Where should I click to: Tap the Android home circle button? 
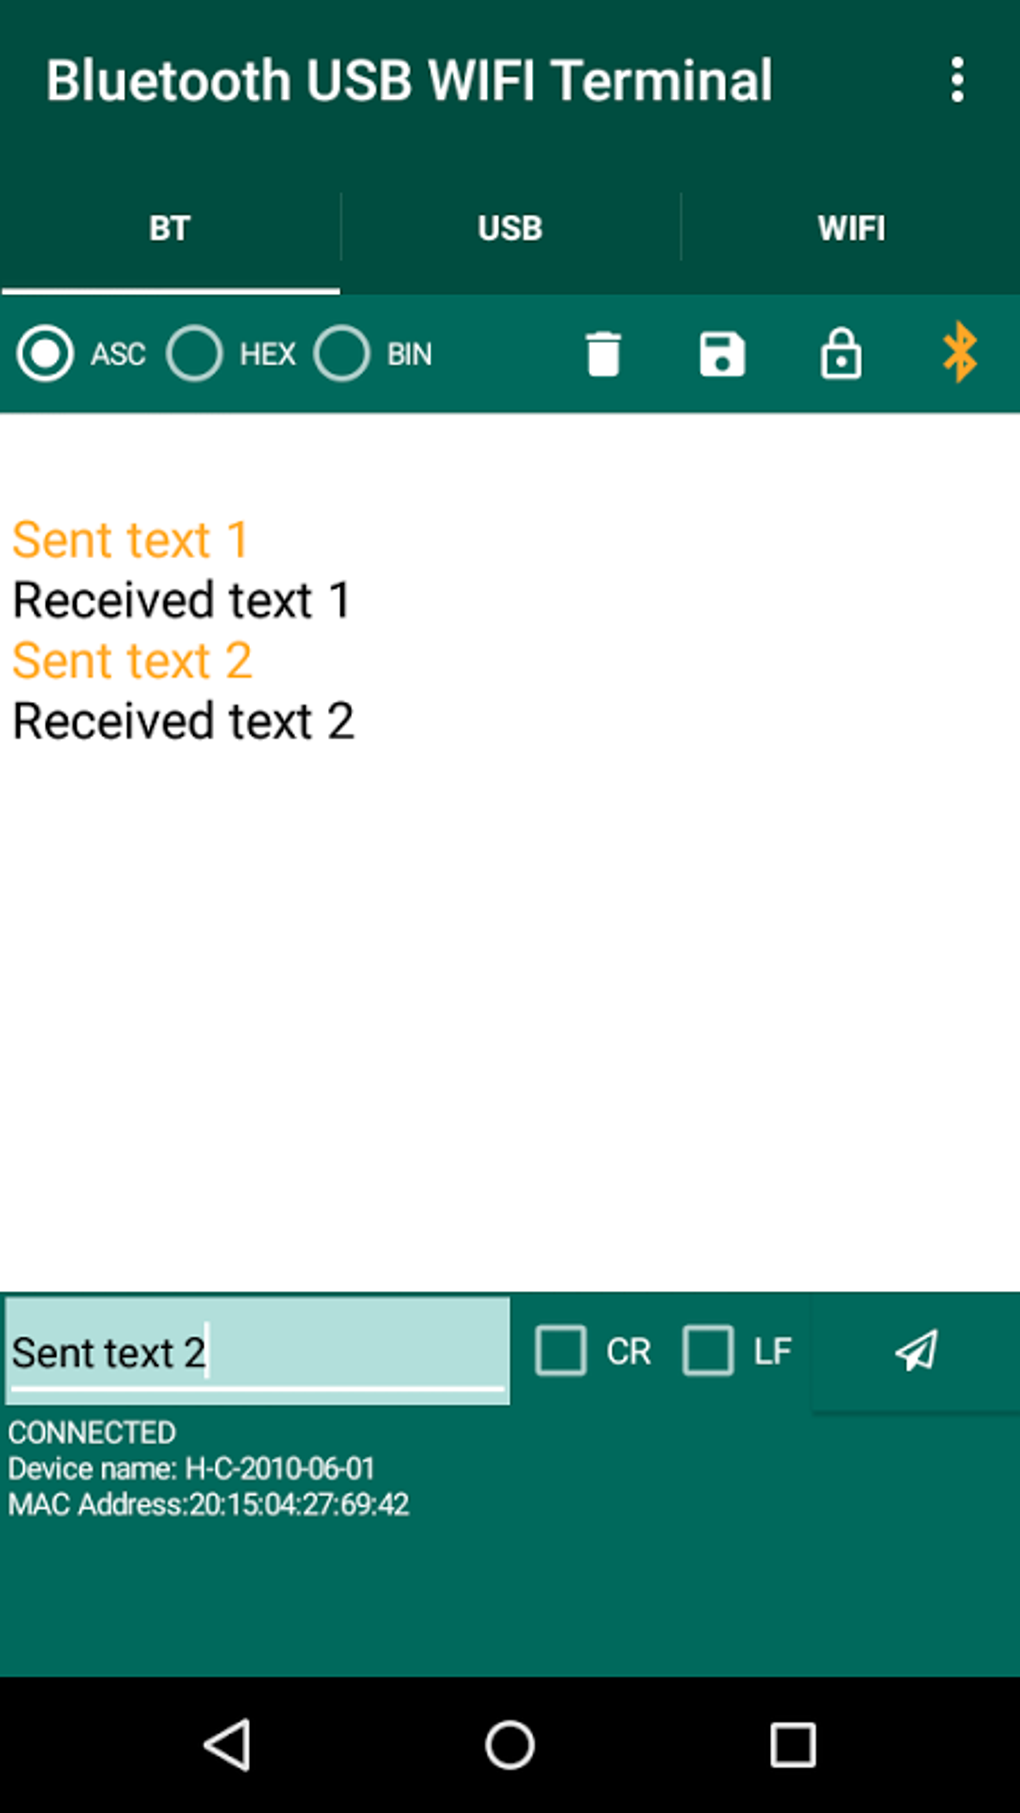point(510,1745)
